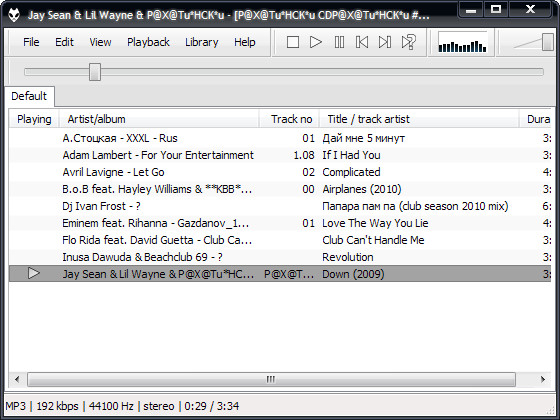This screenshot has height=420, width=560.
Task: Click the title 'Дай мне 5 минут'
Action: (x=364, y=138)
